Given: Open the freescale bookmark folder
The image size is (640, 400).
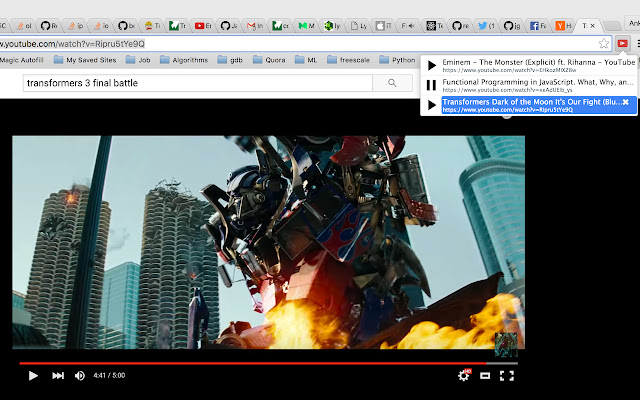Looking at the screenshot, I should coord(348,60).
